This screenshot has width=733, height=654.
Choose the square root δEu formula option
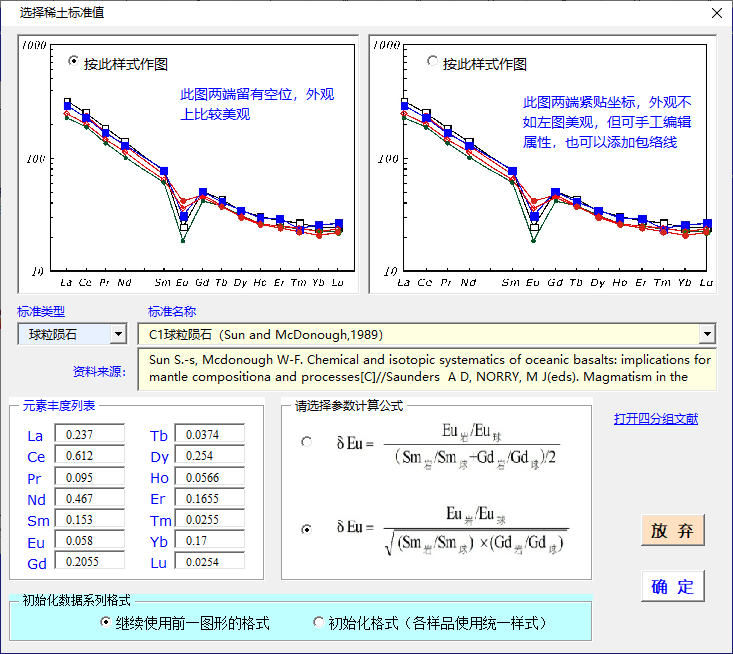pos(306,528)
